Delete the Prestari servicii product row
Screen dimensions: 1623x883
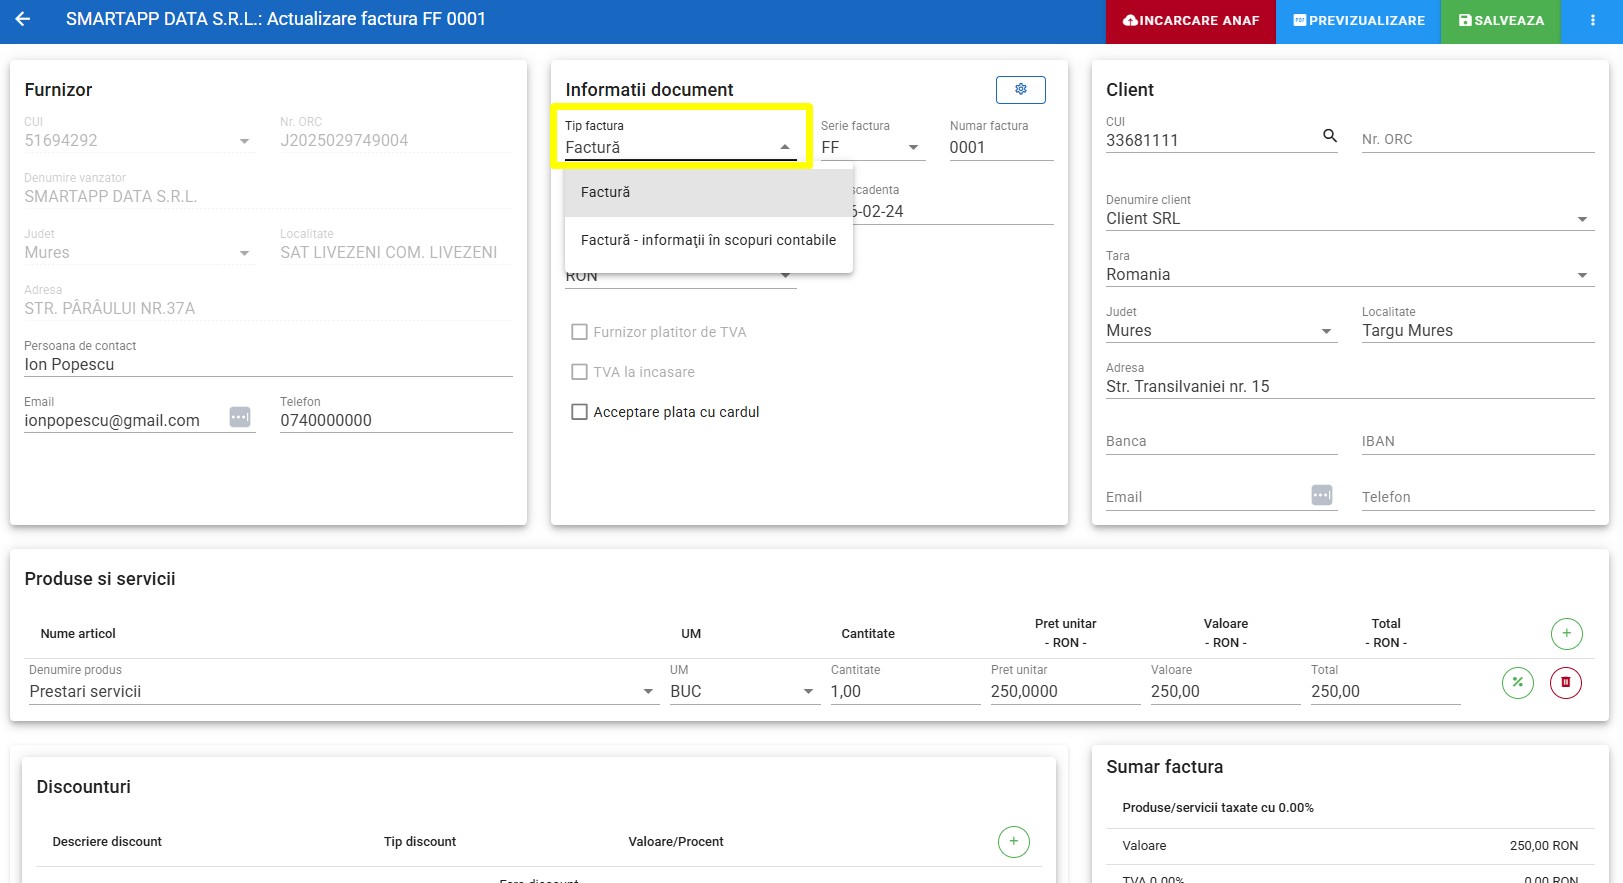(1565, 683)
